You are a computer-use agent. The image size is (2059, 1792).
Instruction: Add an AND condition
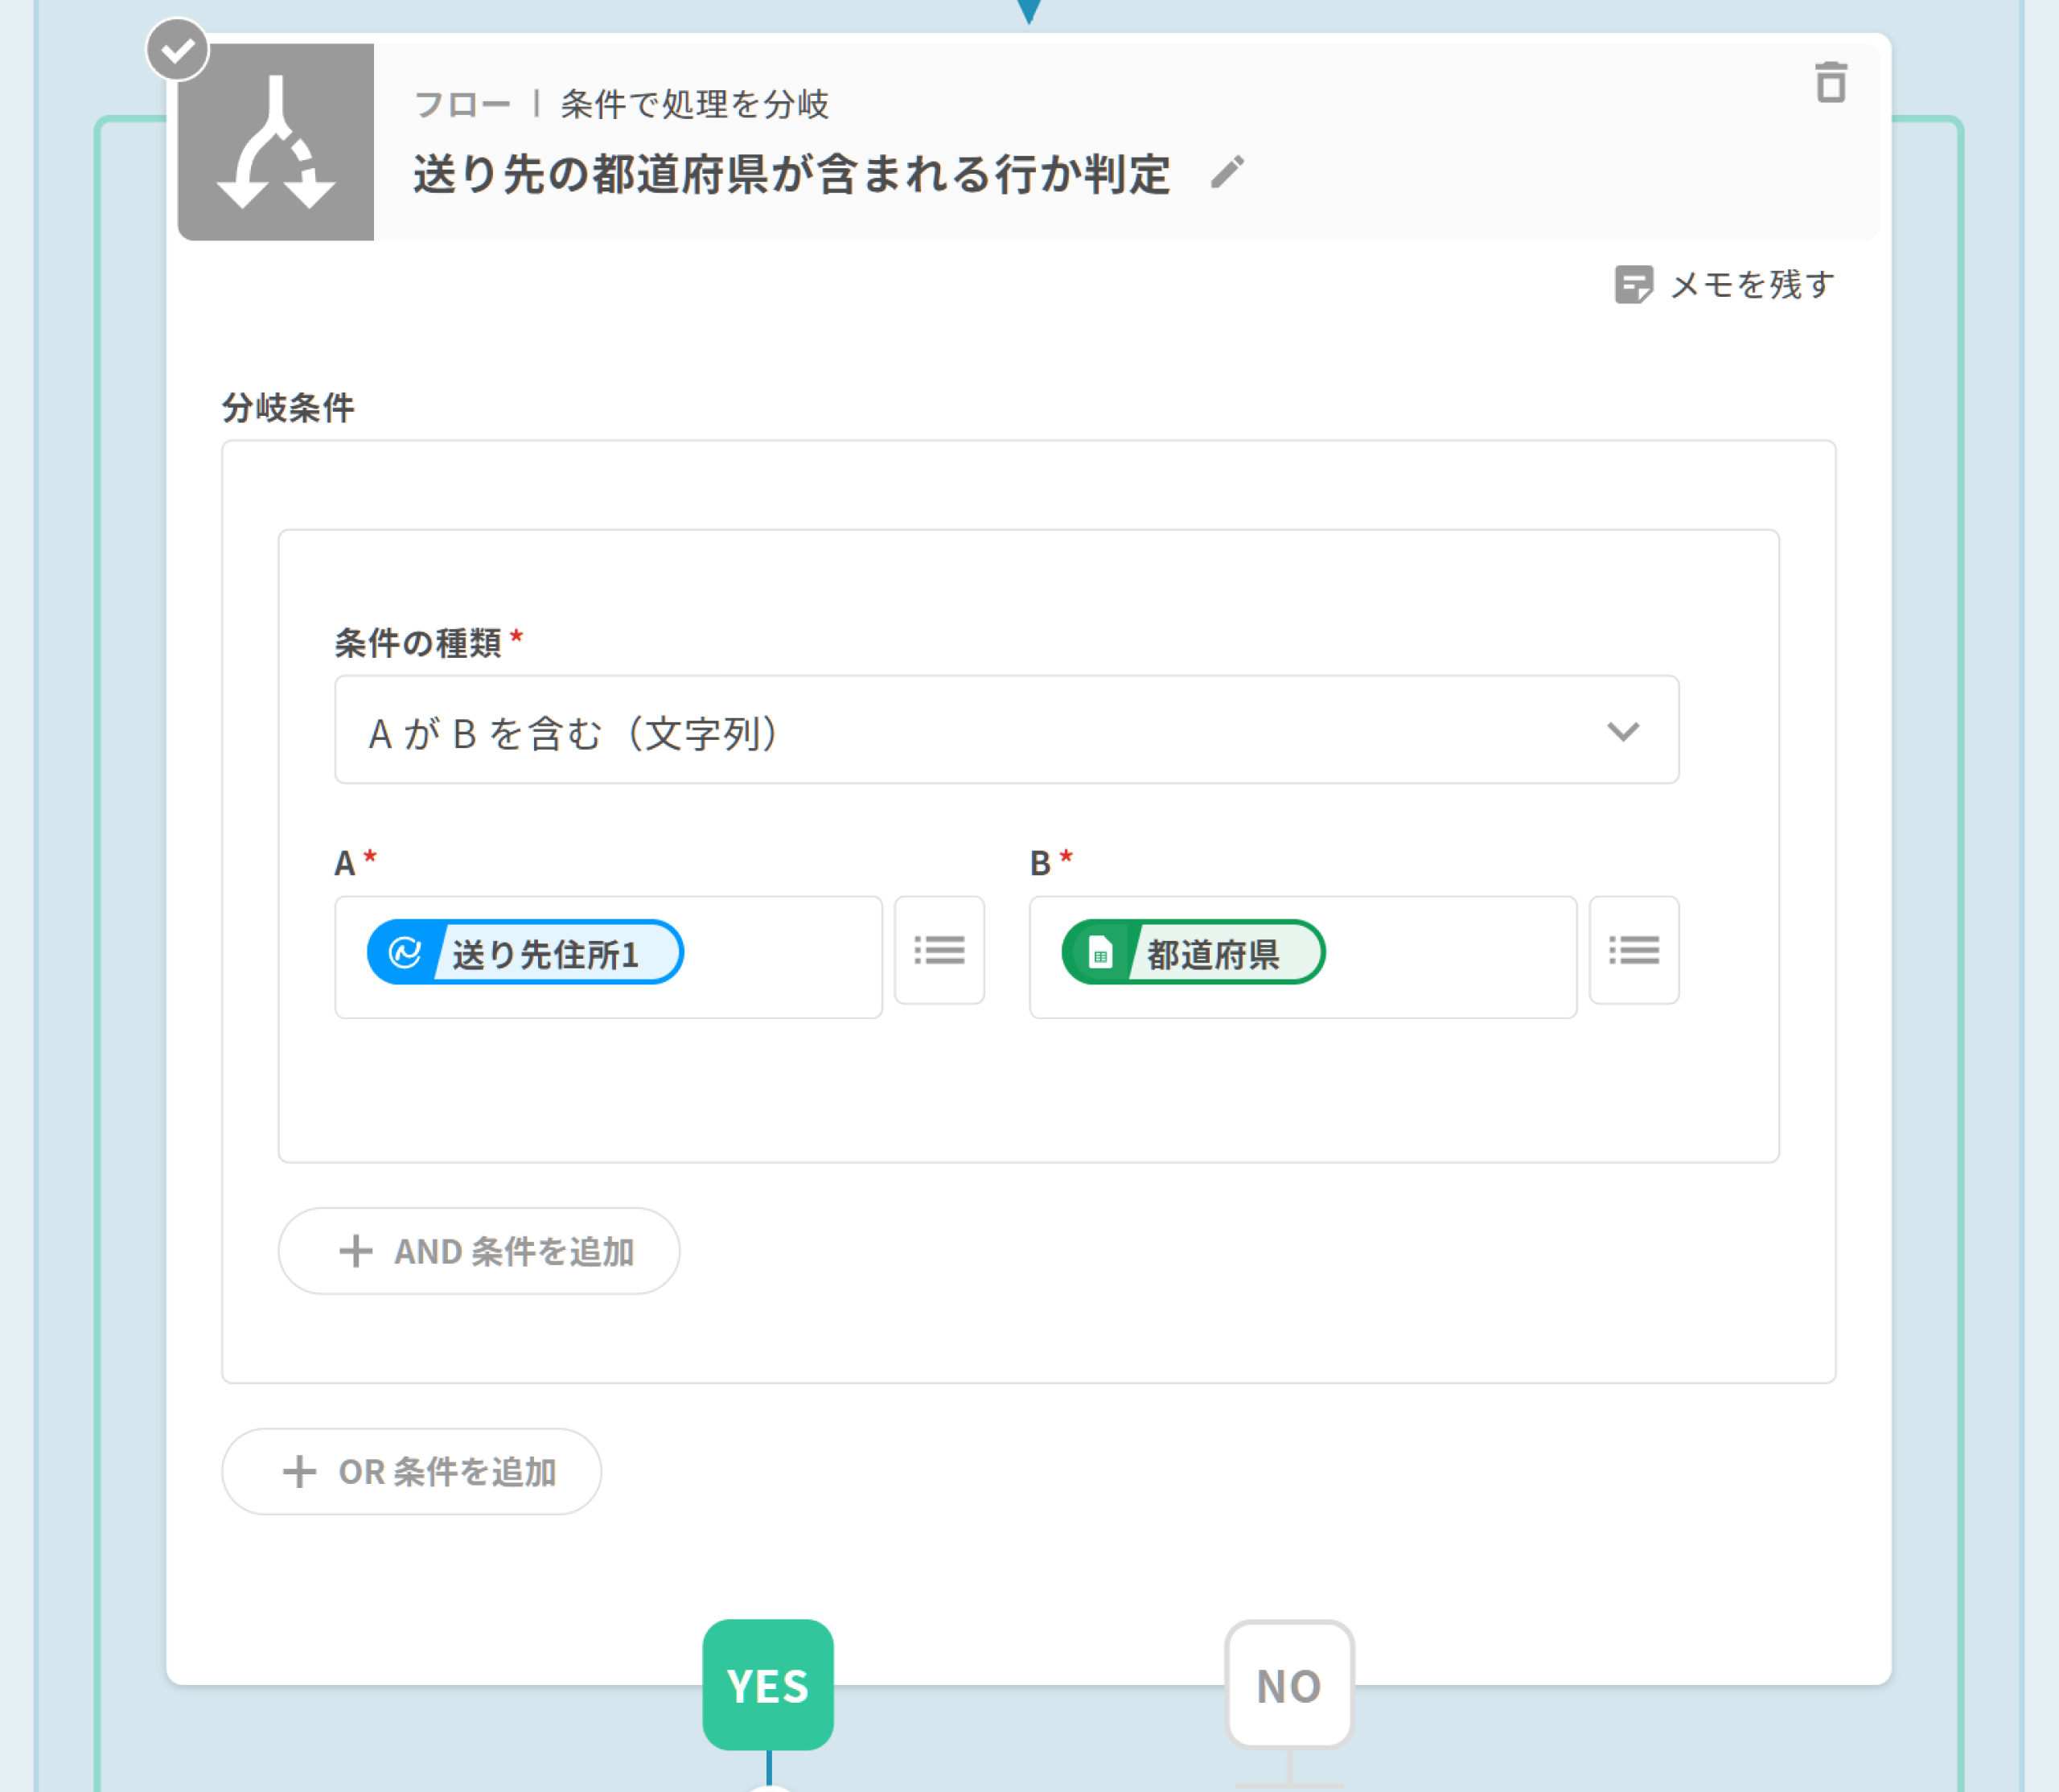pyautogui.click(x=479, y=1251)
